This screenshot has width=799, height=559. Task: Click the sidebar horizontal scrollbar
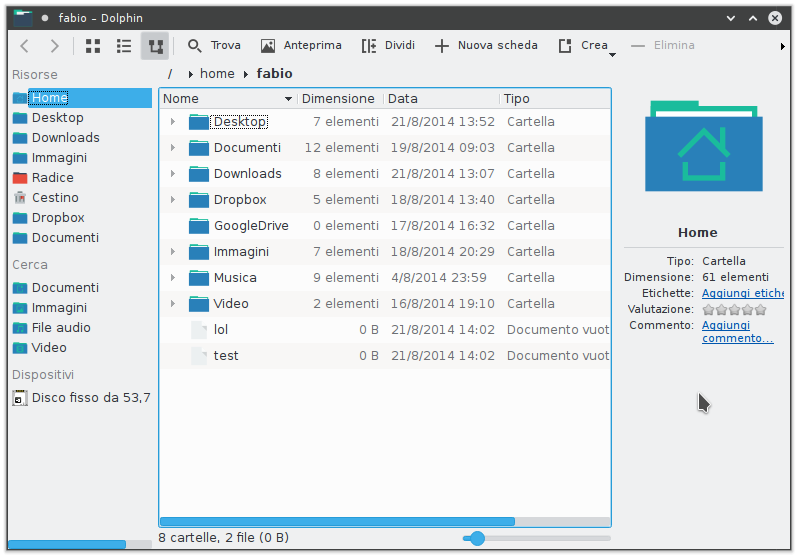click(67, 544)
